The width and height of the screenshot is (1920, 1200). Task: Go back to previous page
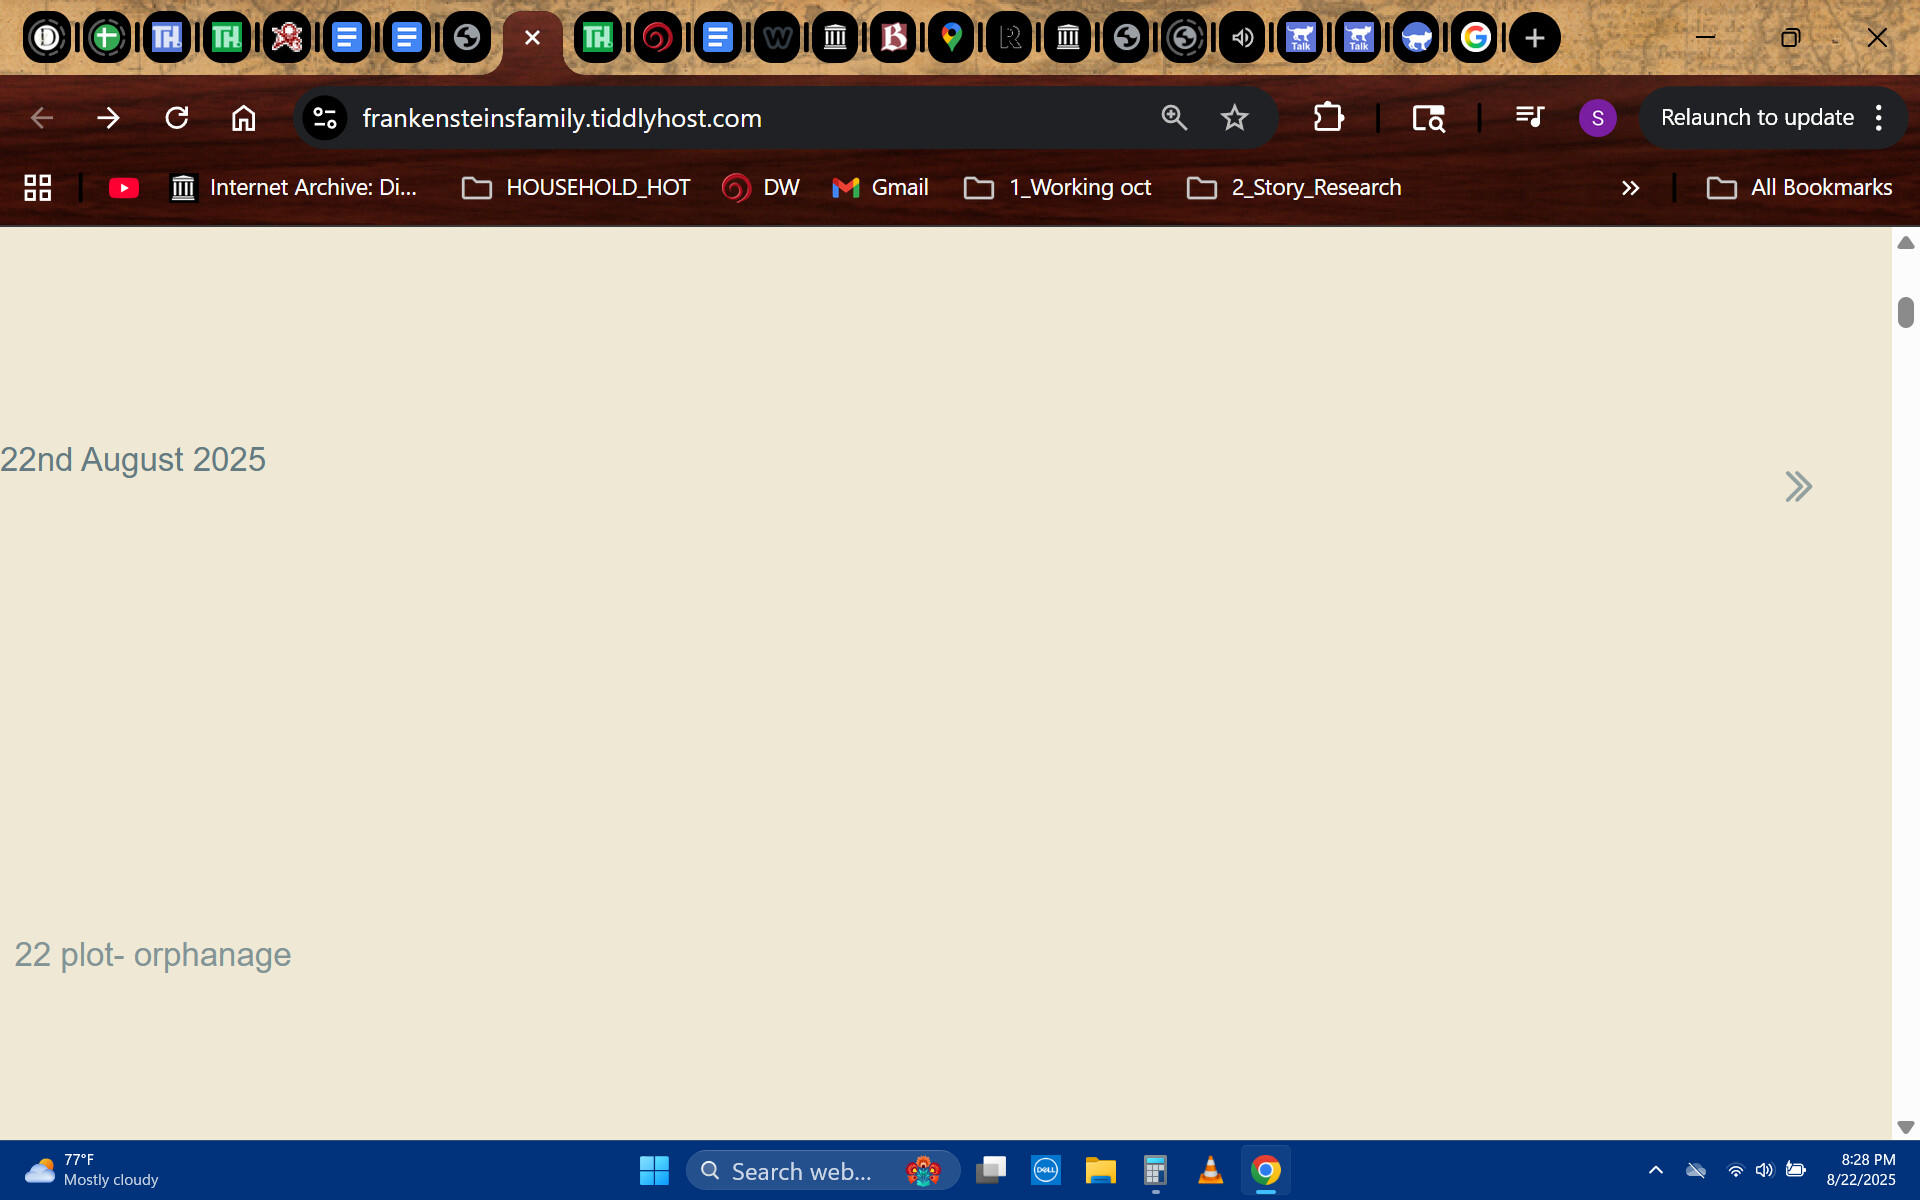(x=42, y=118)
